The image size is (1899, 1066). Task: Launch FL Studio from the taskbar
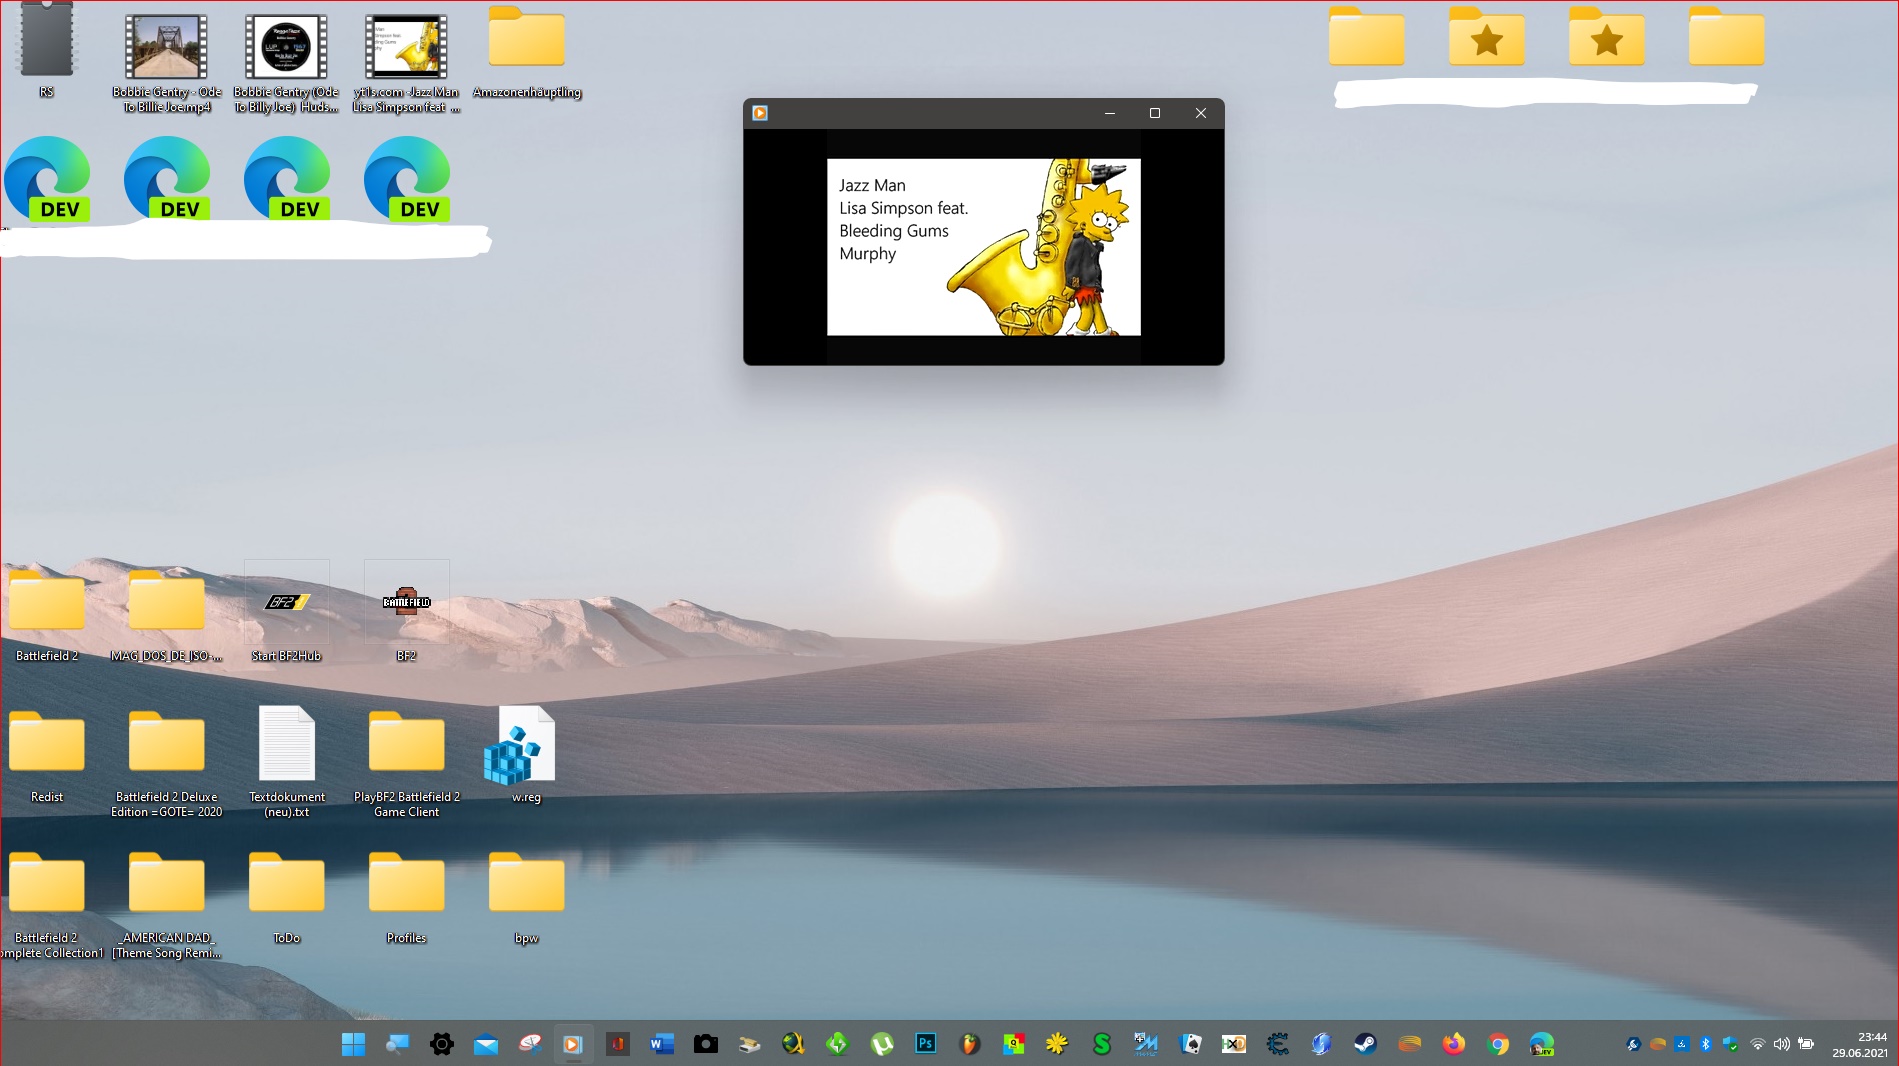pyautogui.click(x=969, y=1044)
